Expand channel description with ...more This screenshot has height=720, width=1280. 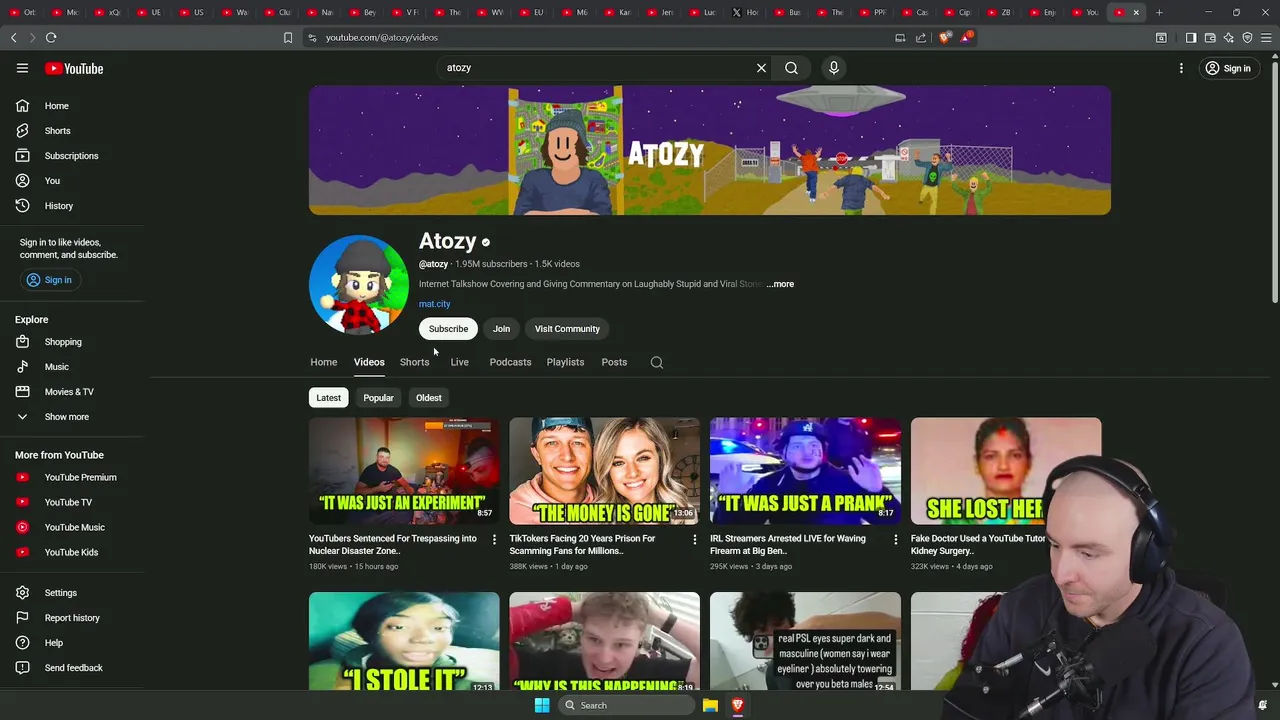[780, 284]
